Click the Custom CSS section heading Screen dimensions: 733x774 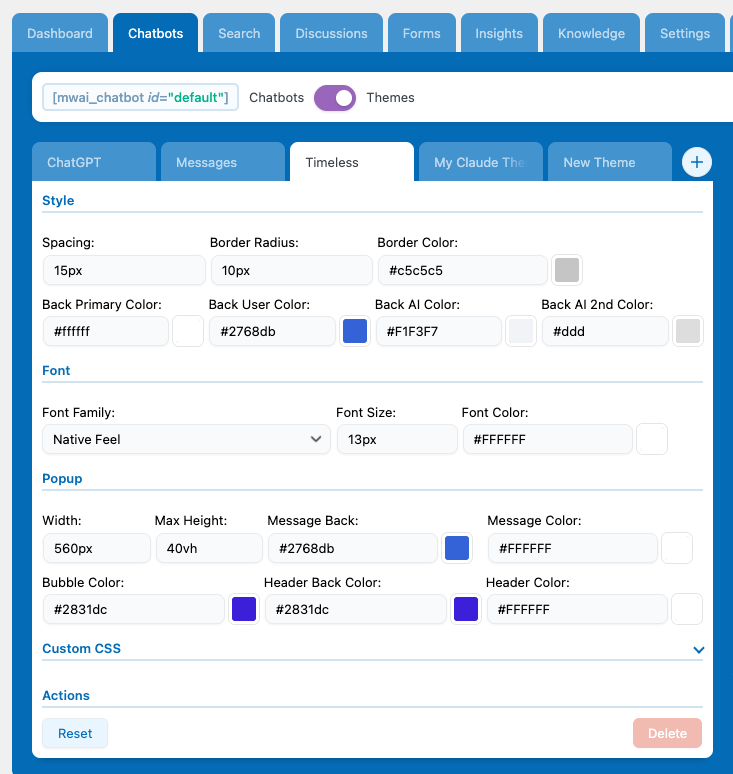click(x=81, y=649)
